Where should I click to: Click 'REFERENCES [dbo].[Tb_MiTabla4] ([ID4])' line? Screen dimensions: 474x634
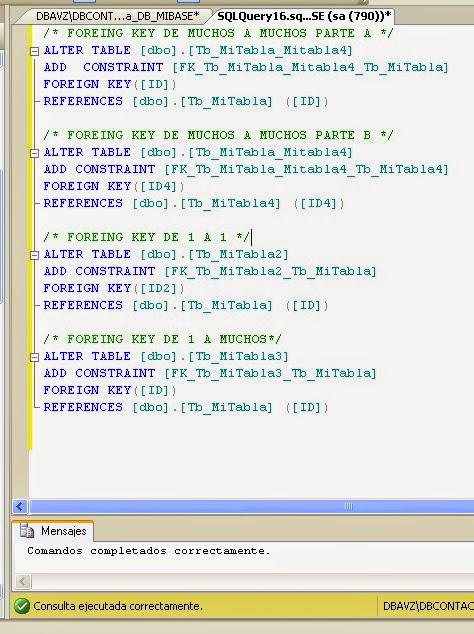pos(194,203)
